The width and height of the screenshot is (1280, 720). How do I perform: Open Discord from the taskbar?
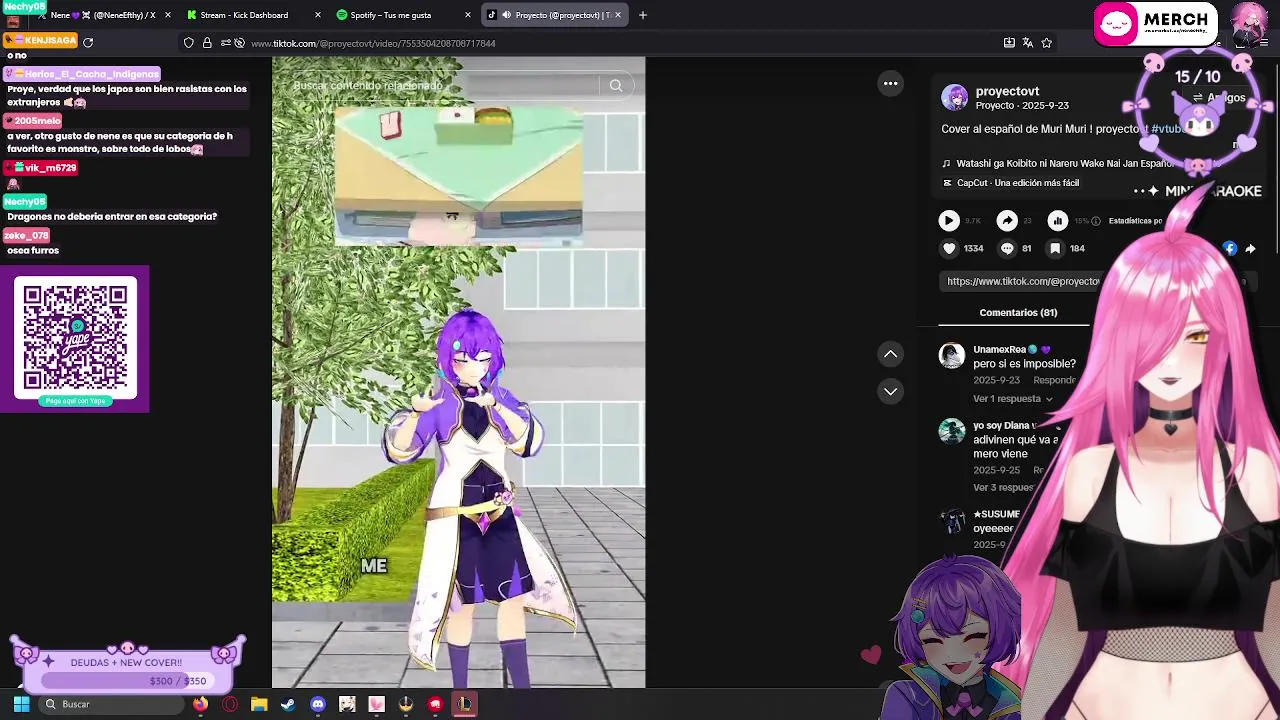click(318, 704)
